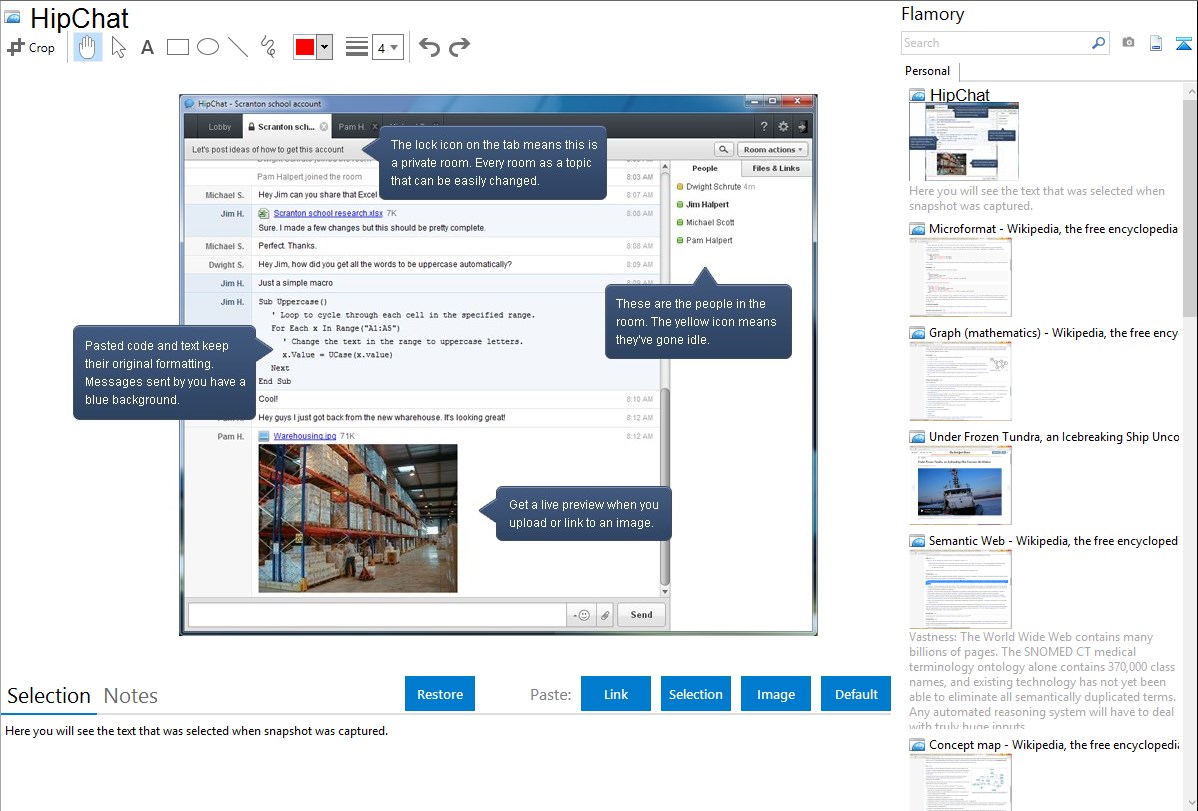Image resolution: width=1198 pixels, height=811 pixels.
Task: Open the HipChat snapshot thumbnail
Action: click(x=963, y=142)
